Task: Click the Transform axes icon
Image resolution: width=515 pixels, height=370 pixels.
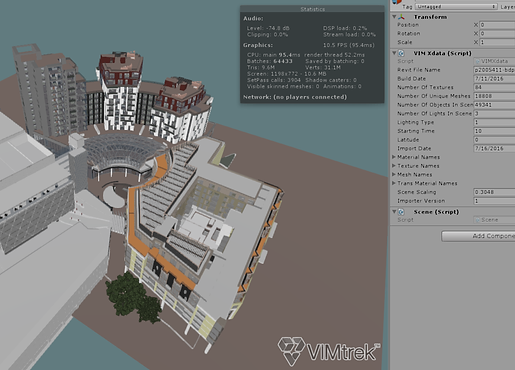Action: point(402,17)
